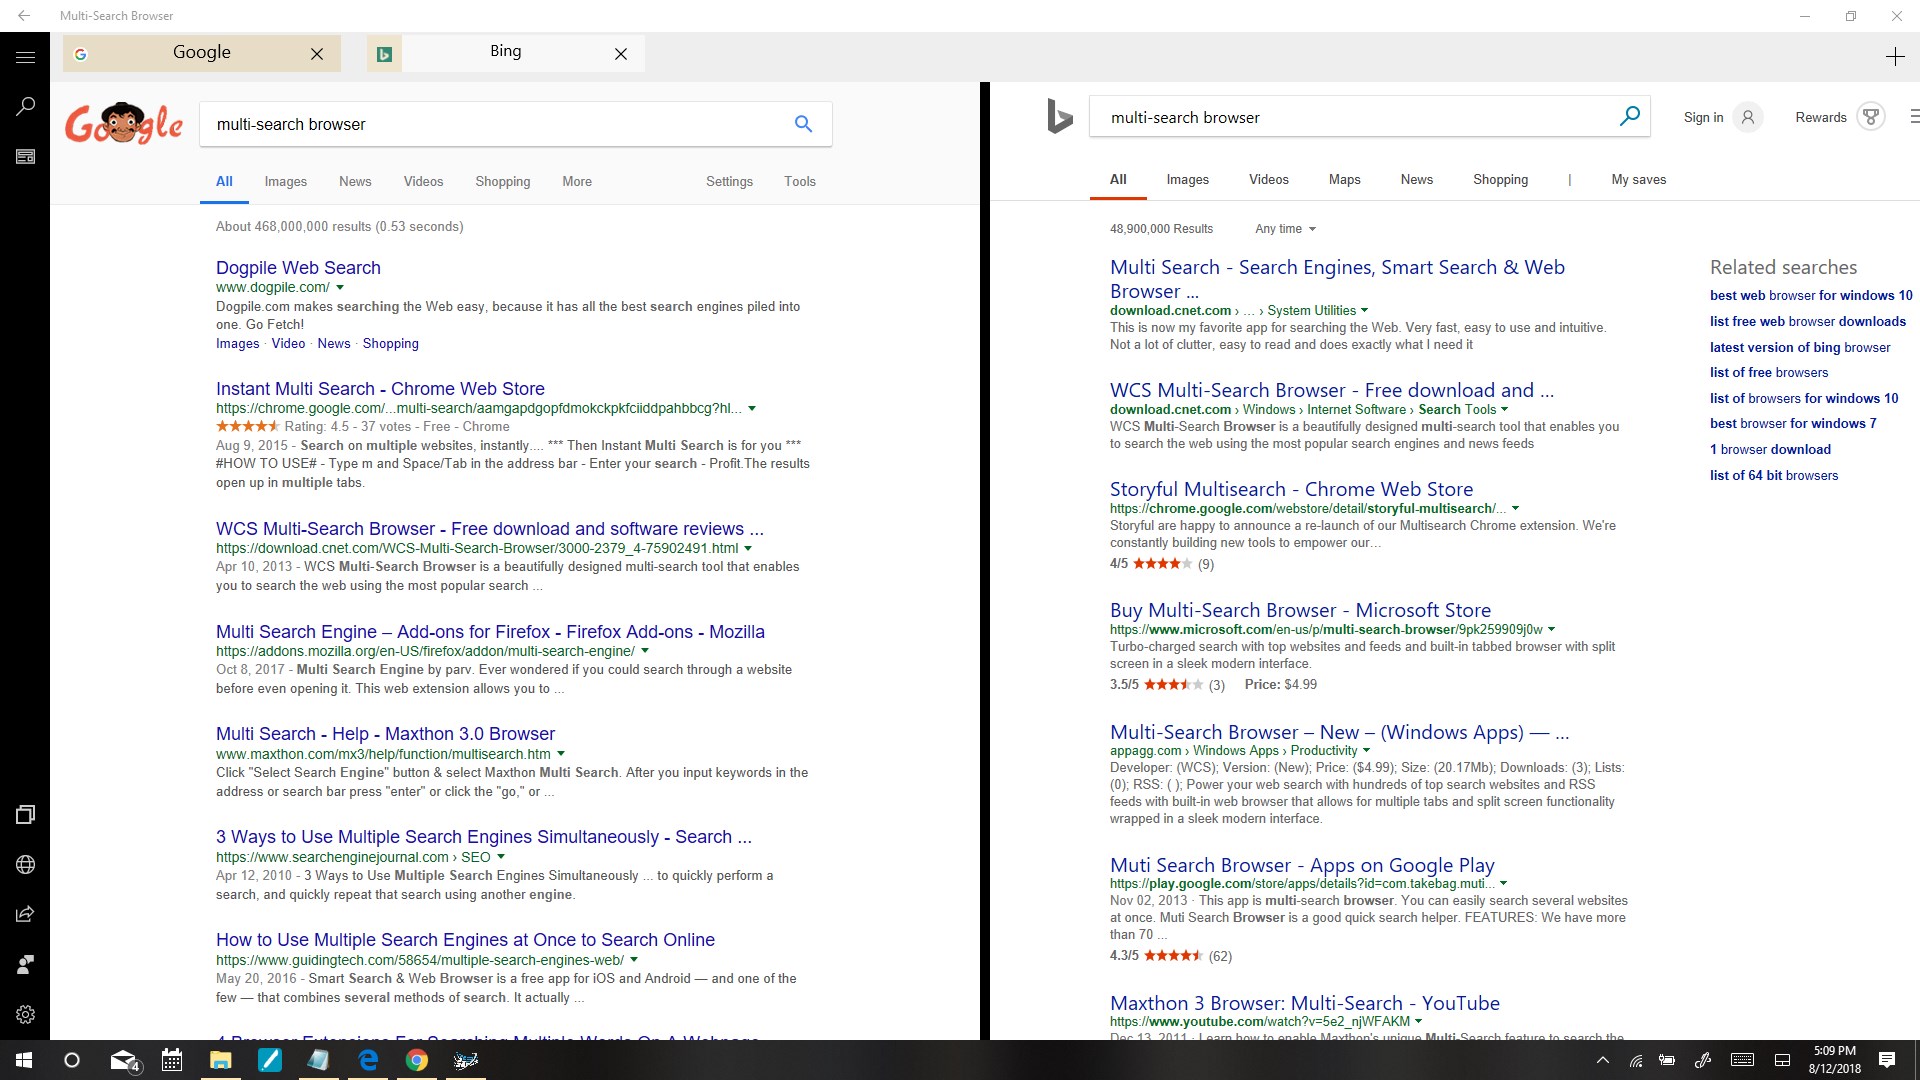Select Google Images results tab
Screen dimensions: 1920x1080
[285, 181]
